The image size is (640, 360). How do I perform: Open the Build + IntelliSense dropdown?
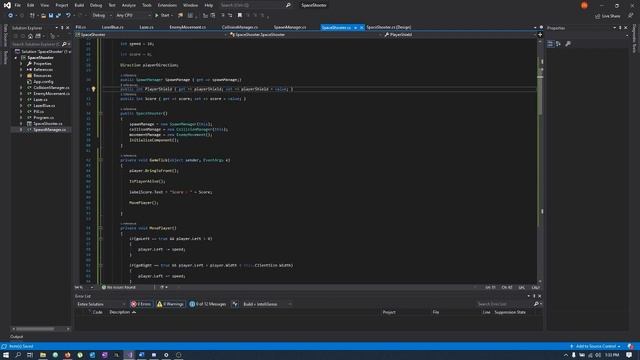pyautogui.click(x=267, y=304)
